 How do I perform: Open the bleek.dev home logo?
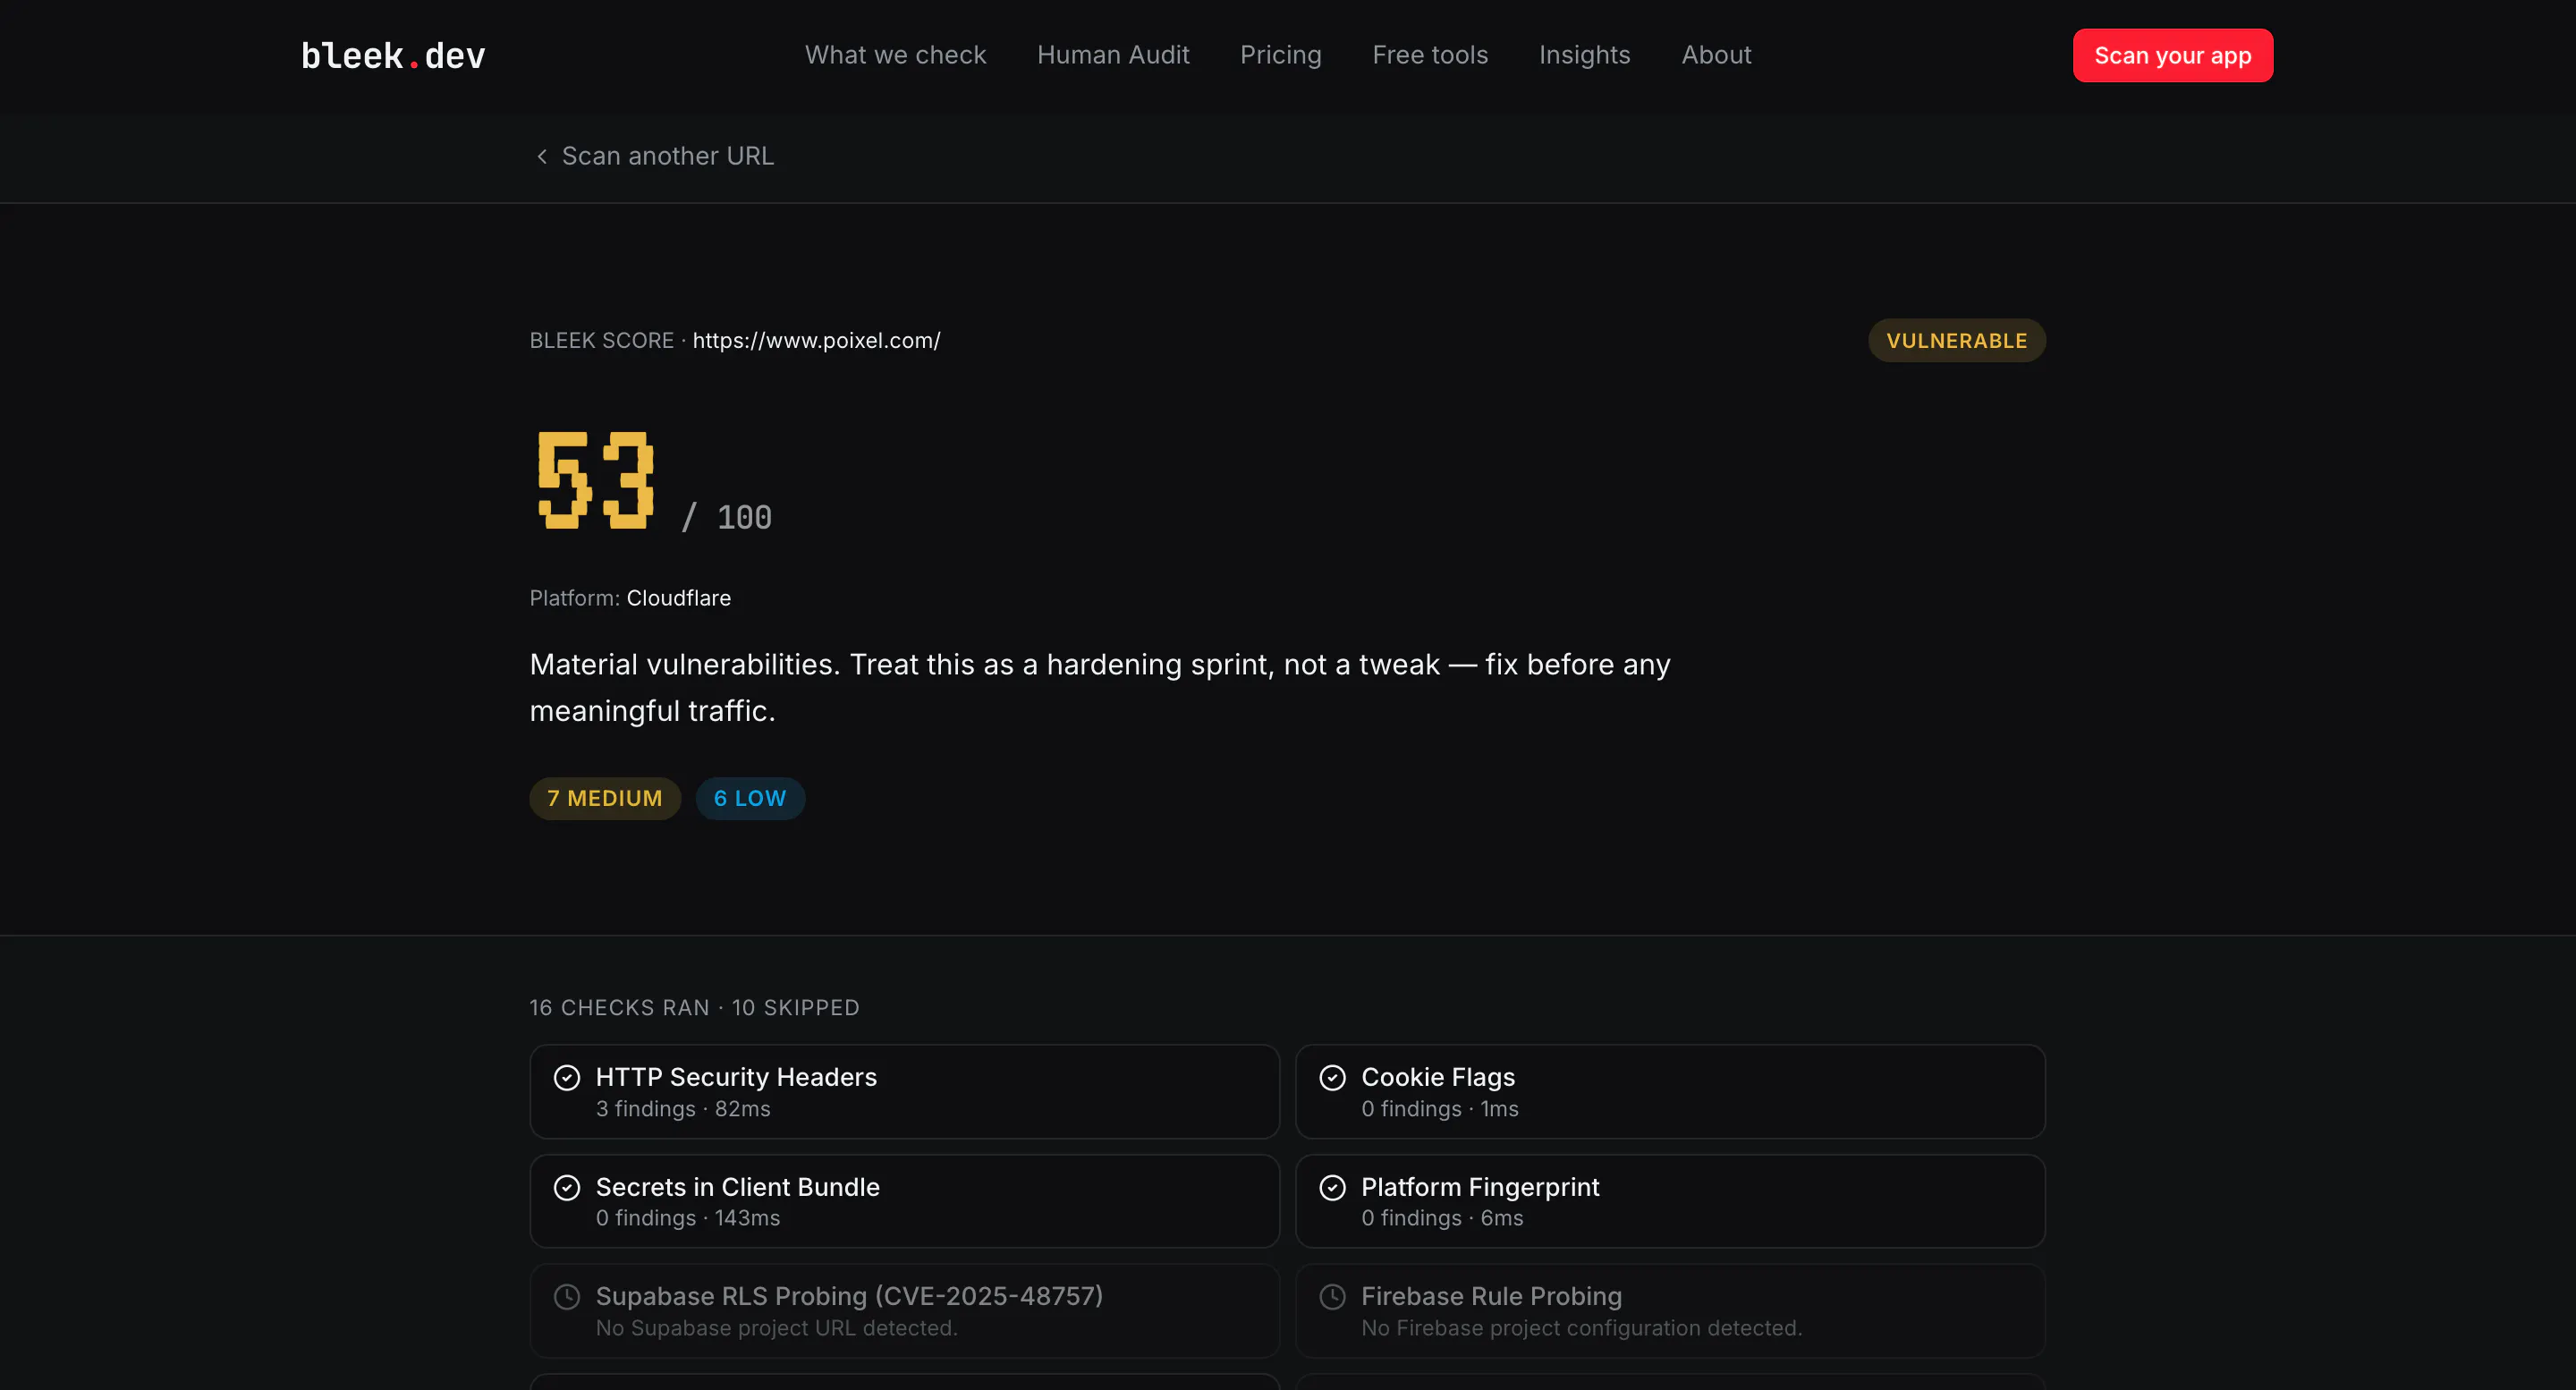tap(393, 56)
